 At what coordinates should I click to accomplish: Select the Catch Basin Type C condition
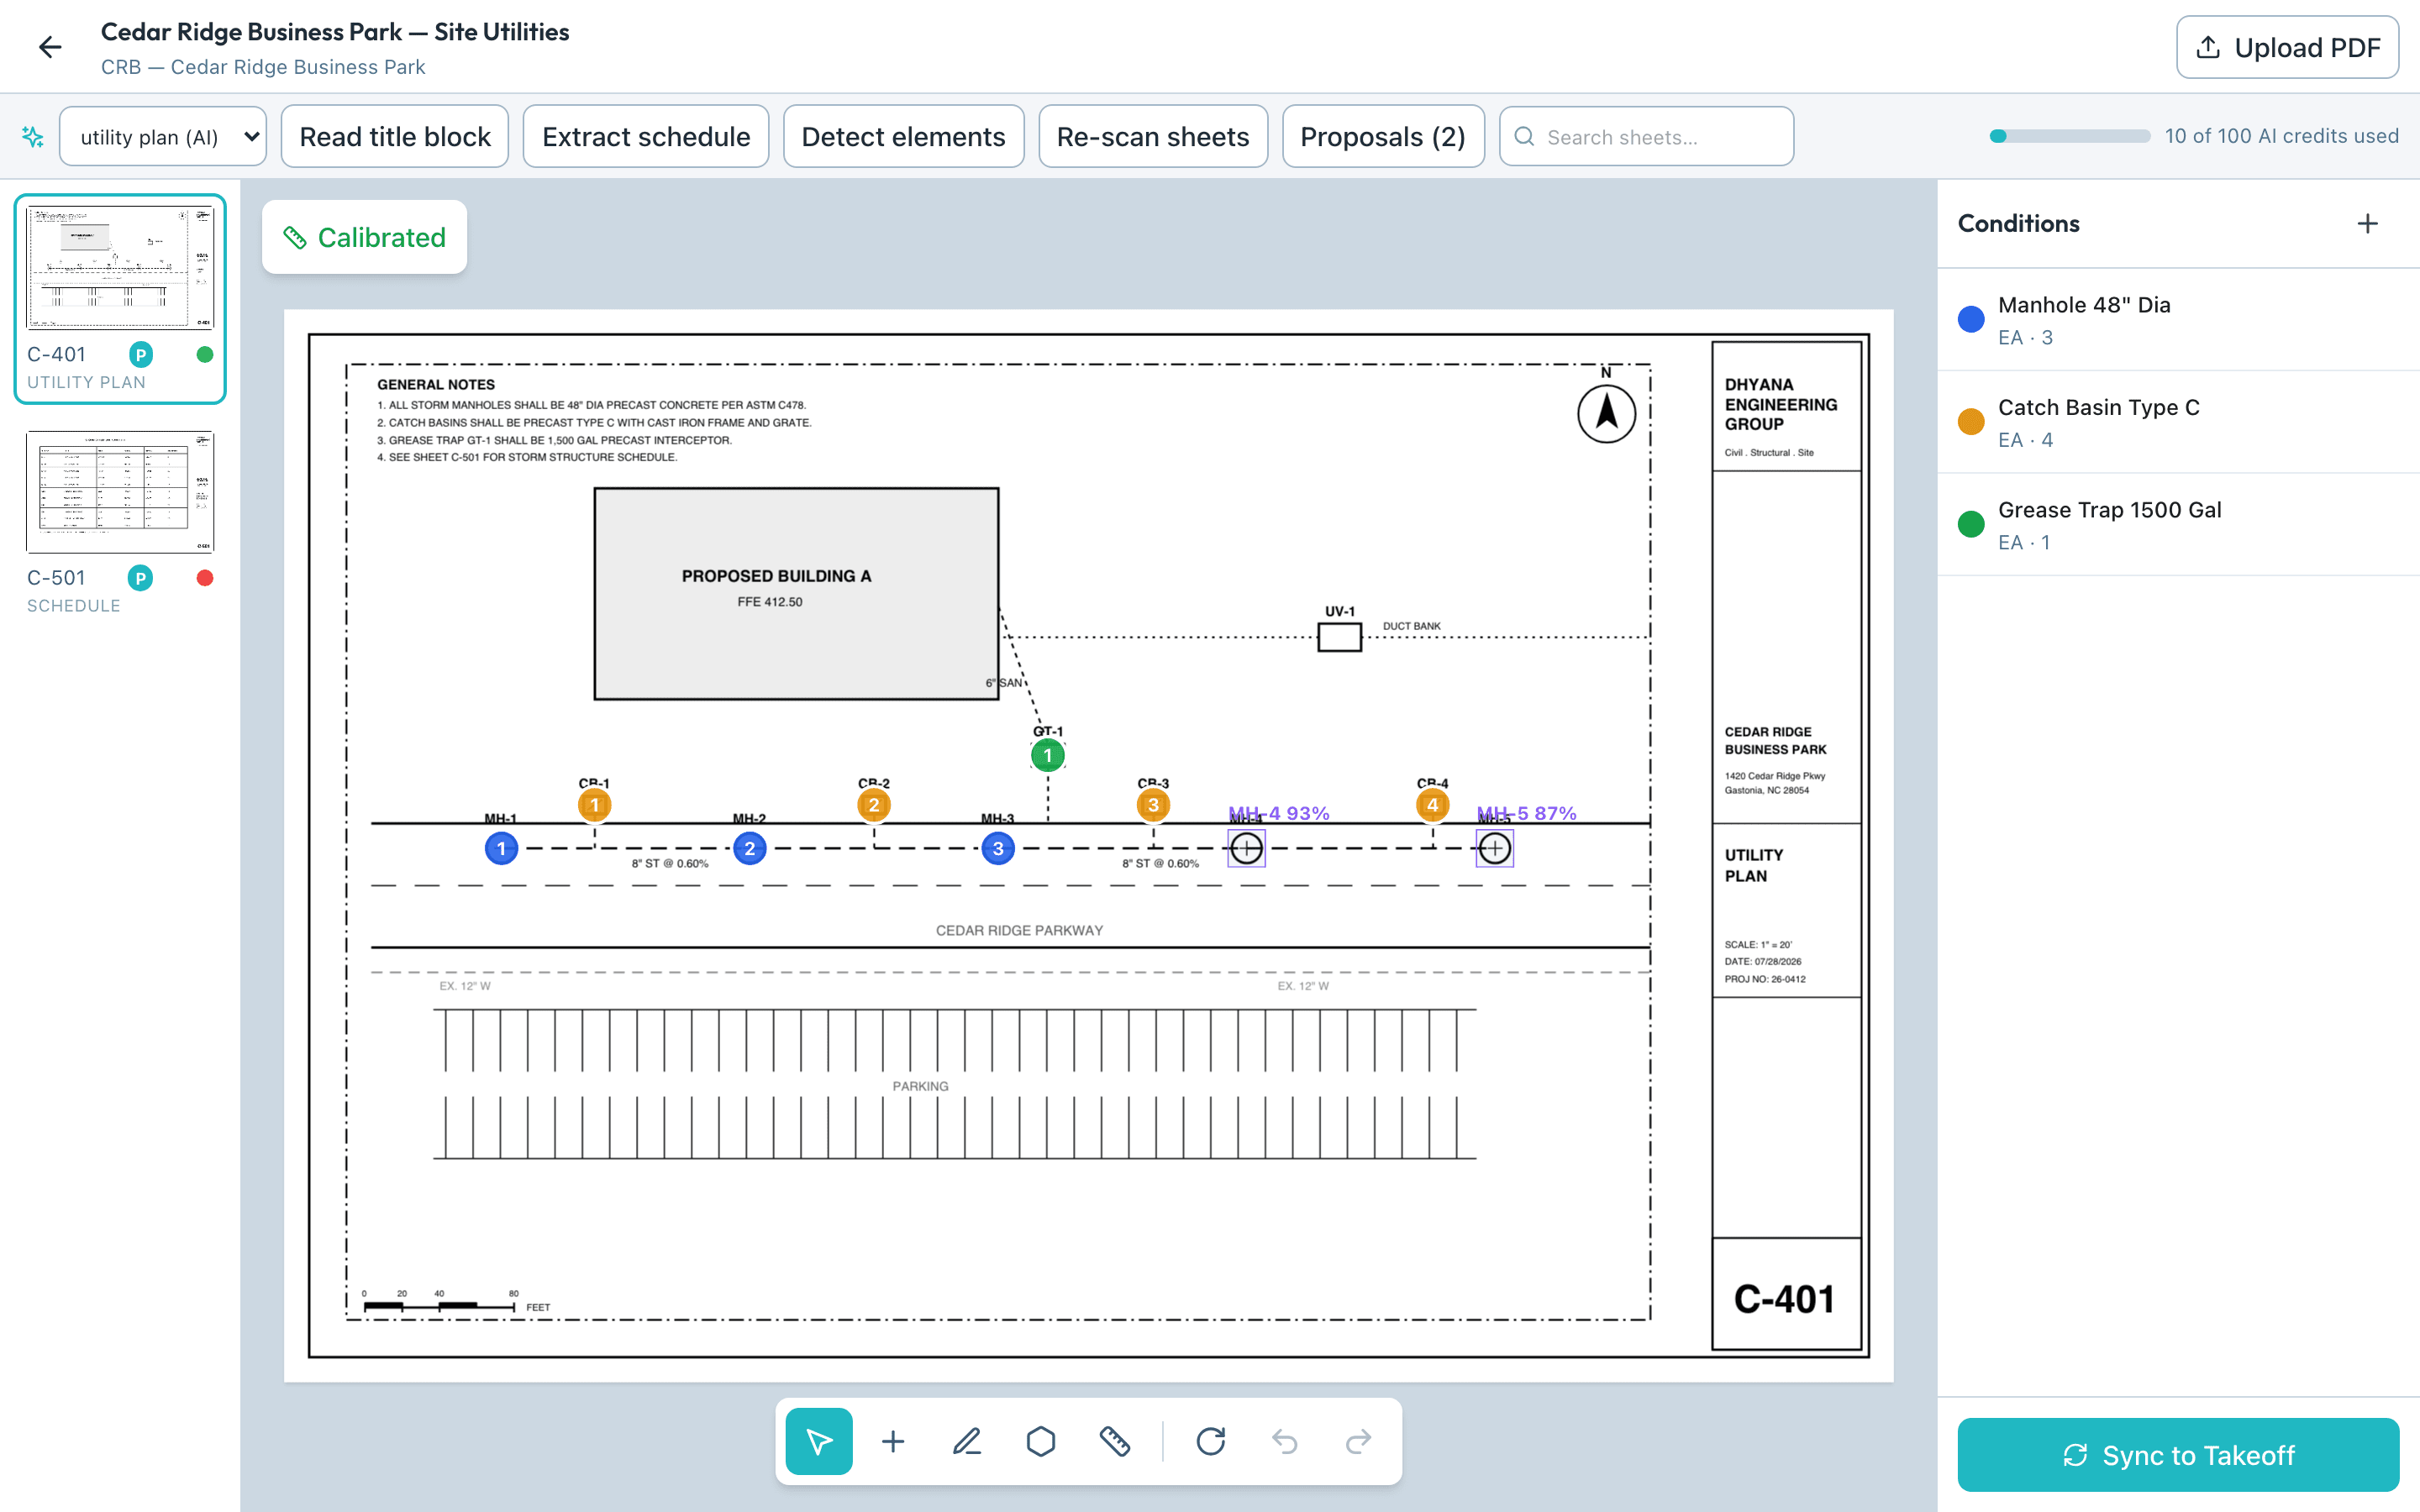(x=2178, y=423)
